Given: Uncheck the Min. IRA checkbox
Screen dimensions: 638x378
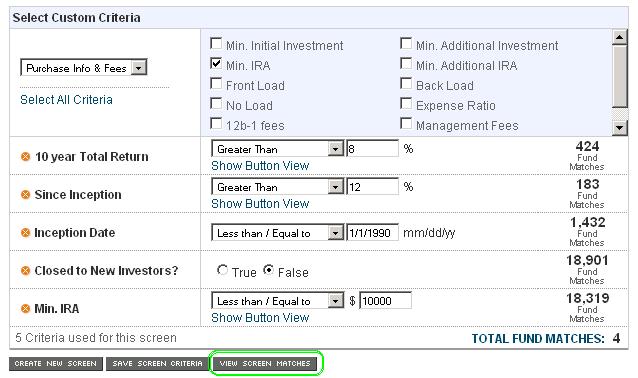Looking at the screenshot, I should pos(216,63).
